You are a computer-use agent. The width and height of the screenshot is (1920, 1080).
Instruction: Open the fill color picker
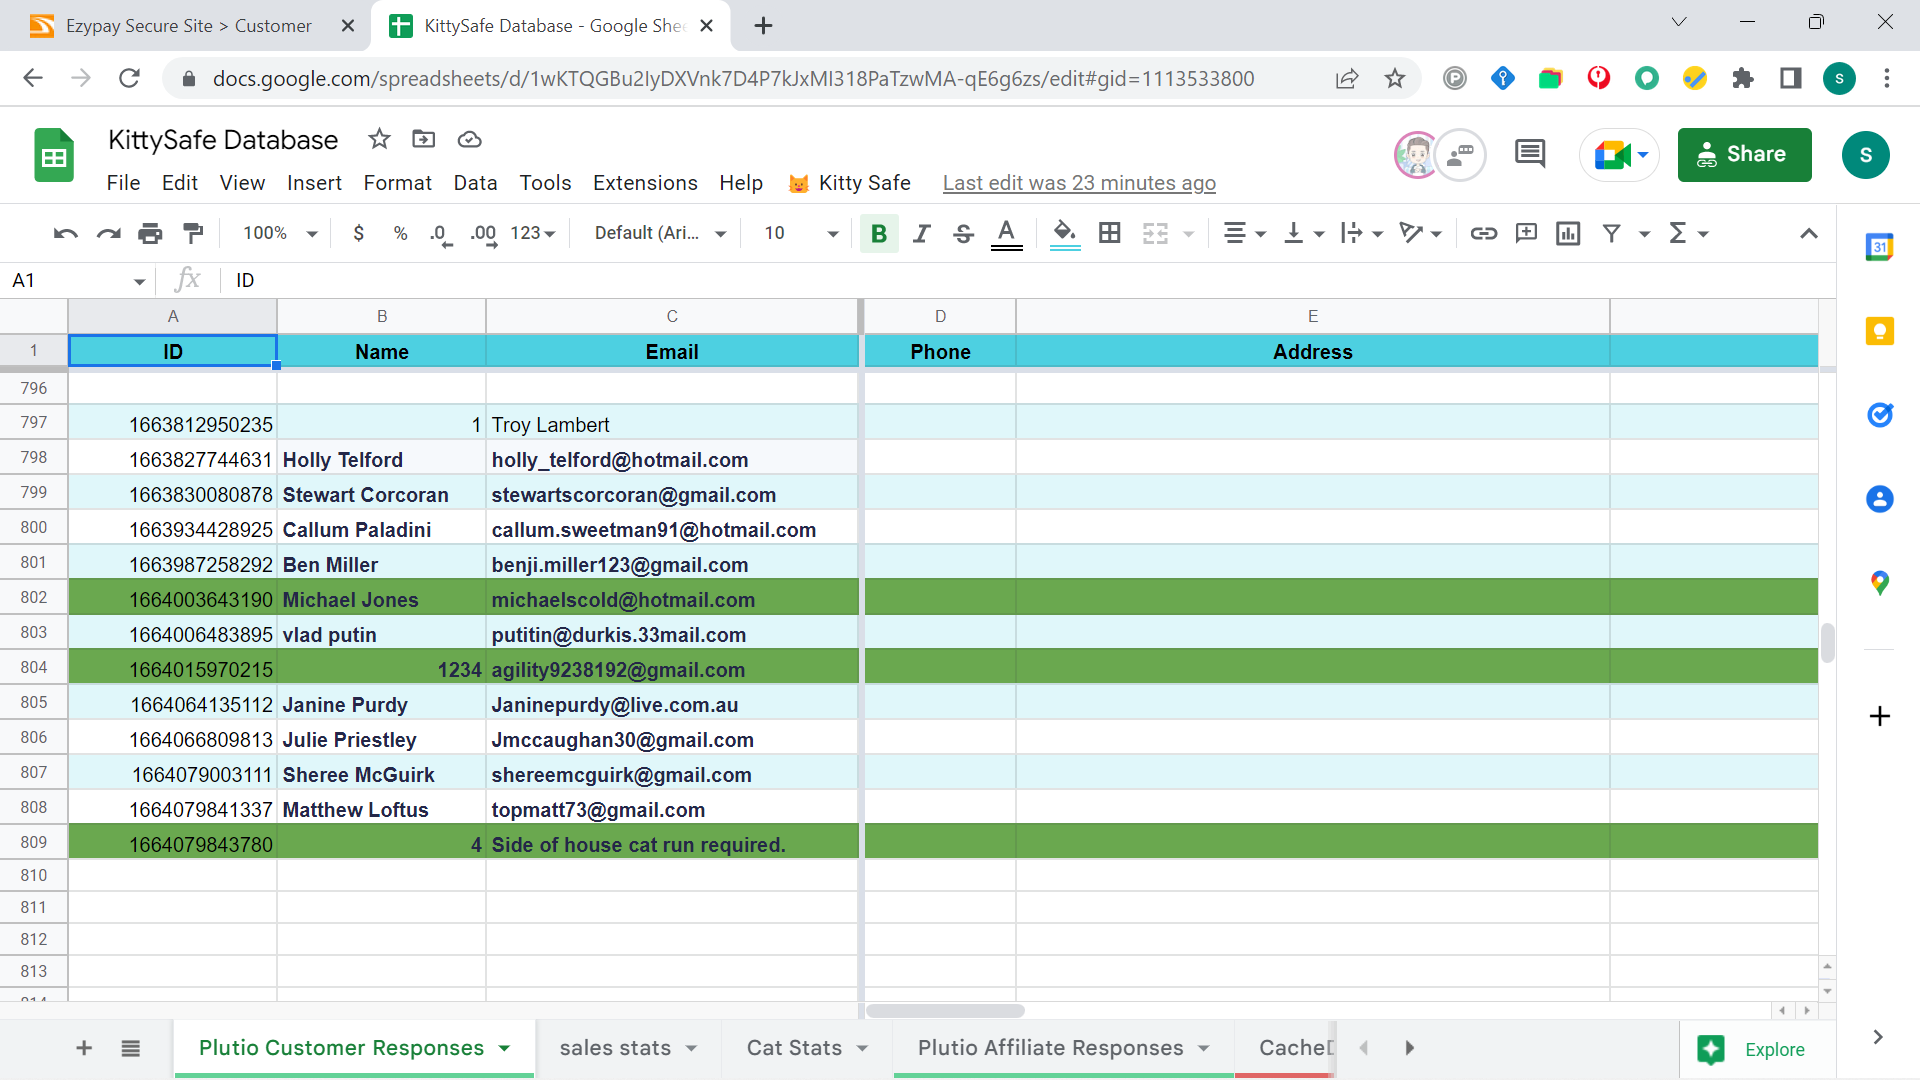[1065, 234]
